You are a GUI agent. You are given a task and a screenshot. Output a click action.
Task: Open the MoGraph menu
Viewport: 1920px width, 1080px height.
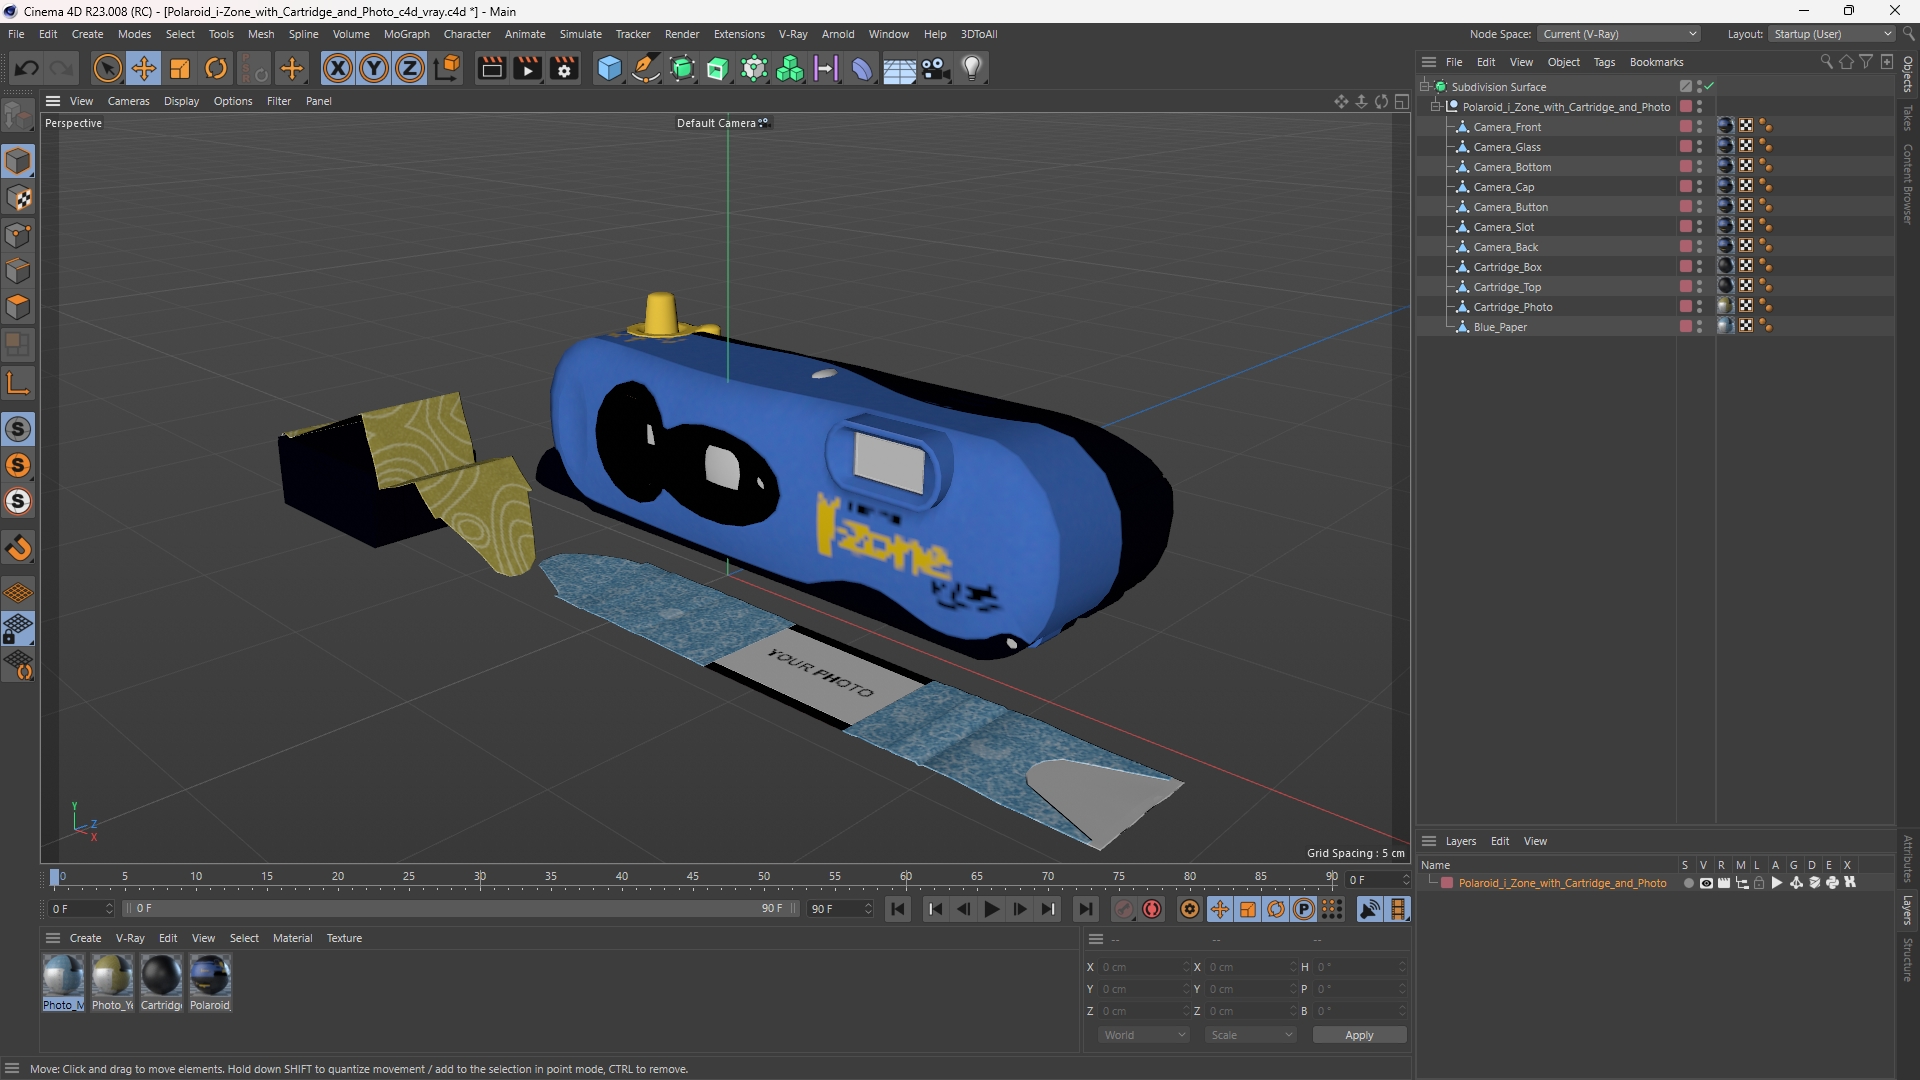pos(406,34)
